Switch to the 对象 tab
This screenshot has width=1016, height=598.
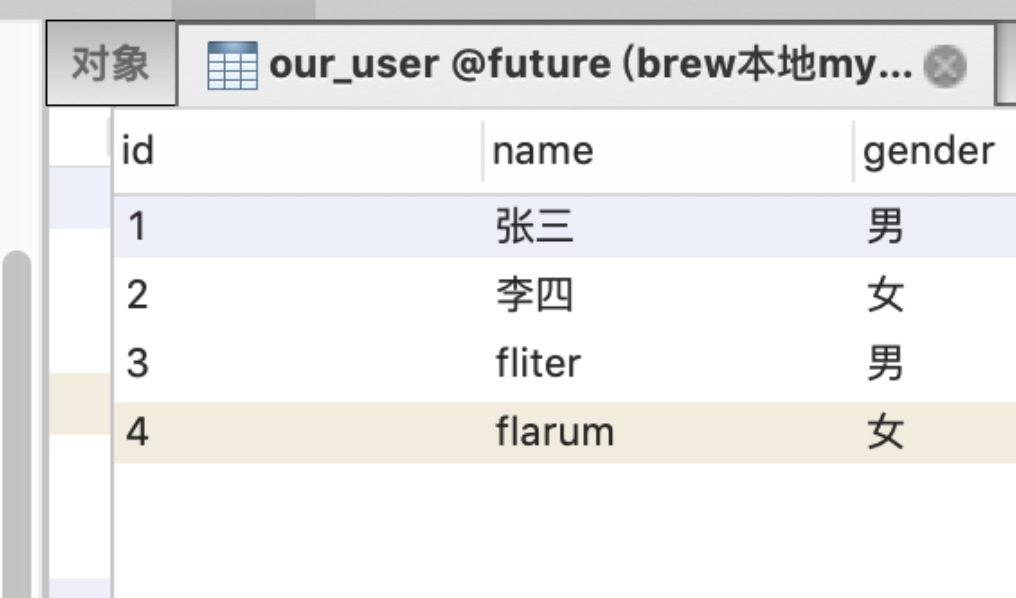click(x=111, y=65)
